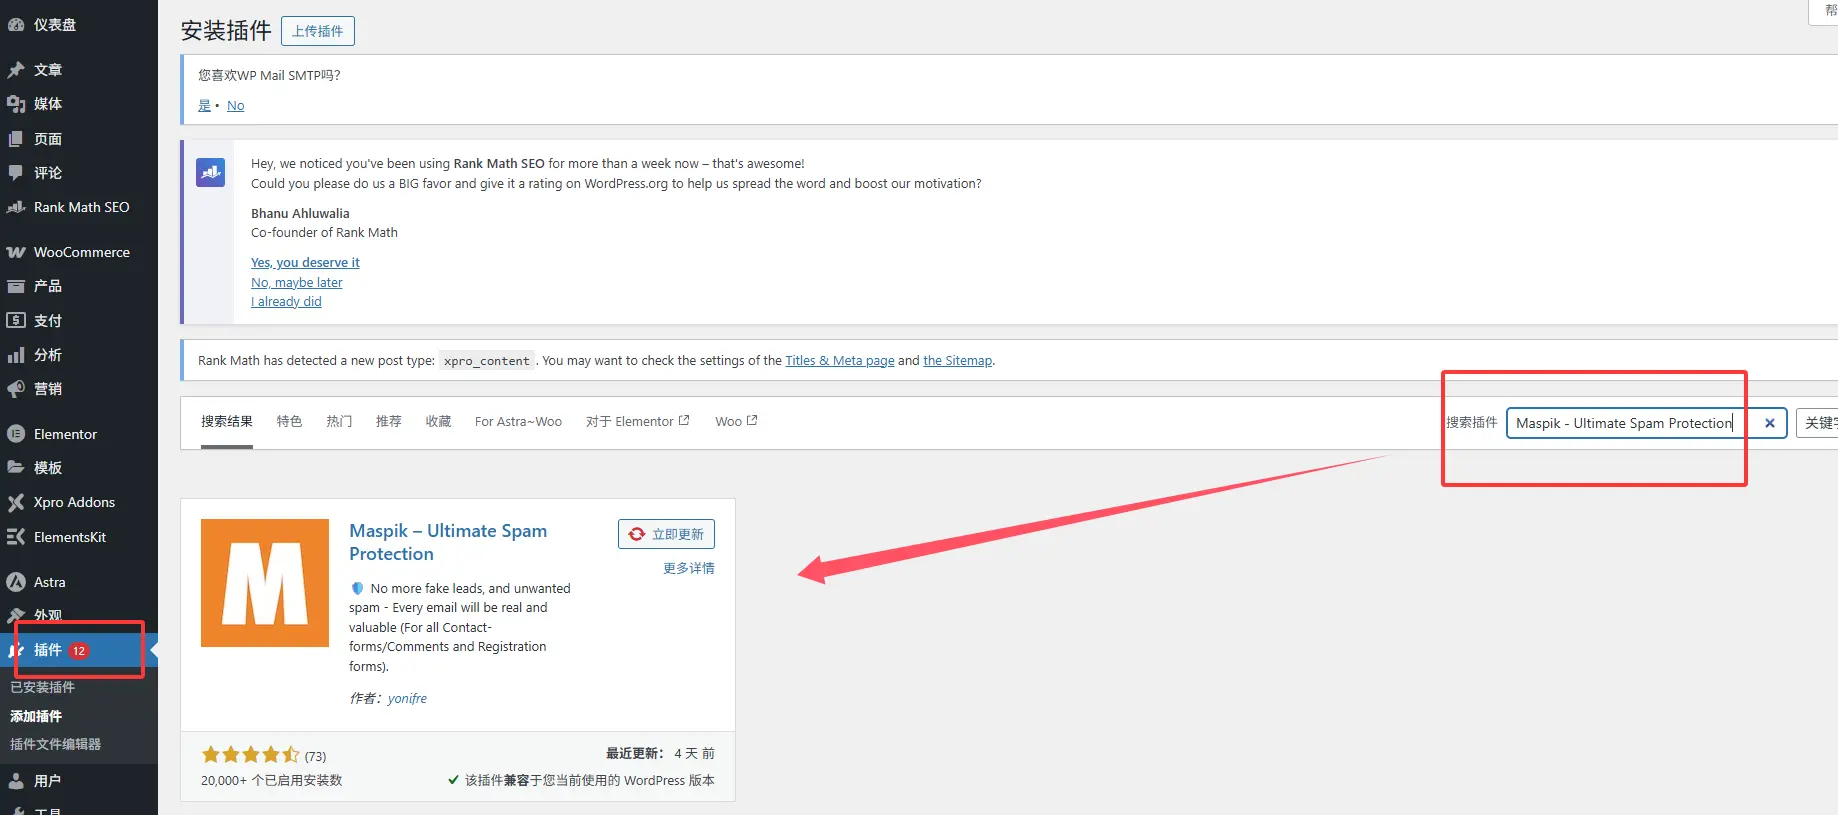Image resolution: width=1838 pixels, height=815 pixels.
Task: Click the Rank Math SEO chart icon
Action: [16, 207]
